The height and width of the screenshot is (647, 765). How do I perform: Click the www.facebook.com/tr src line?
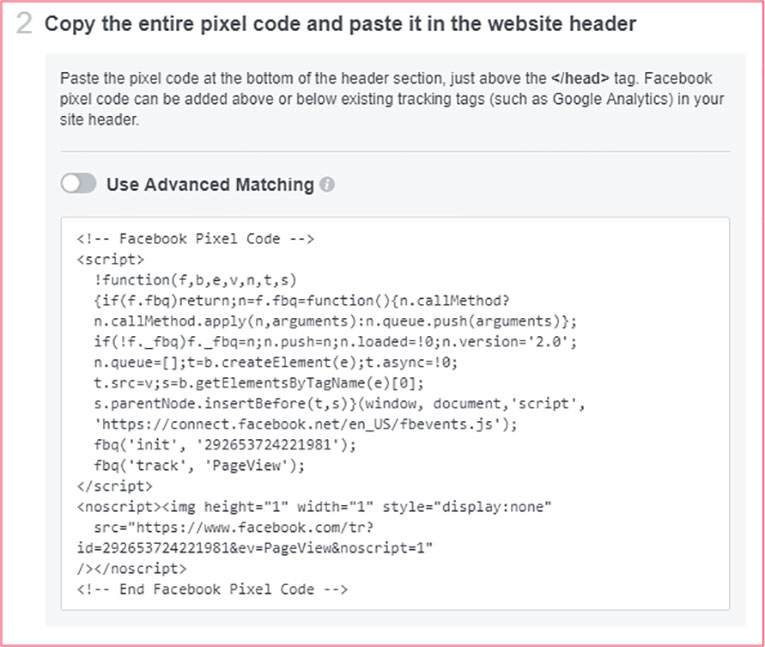[x=234, y=527]
